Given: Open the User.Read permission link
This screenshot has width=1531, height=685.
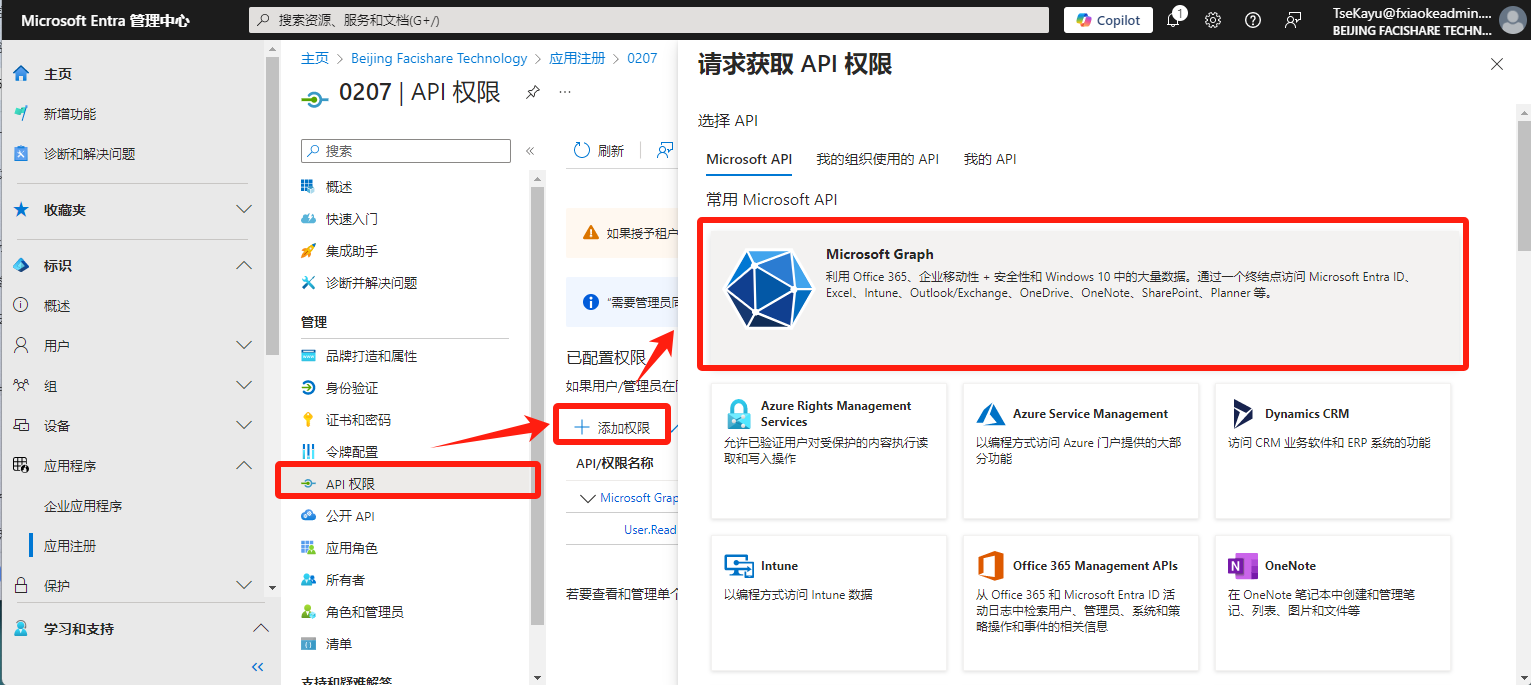Looking at the screenshot, I should point(650,530).
